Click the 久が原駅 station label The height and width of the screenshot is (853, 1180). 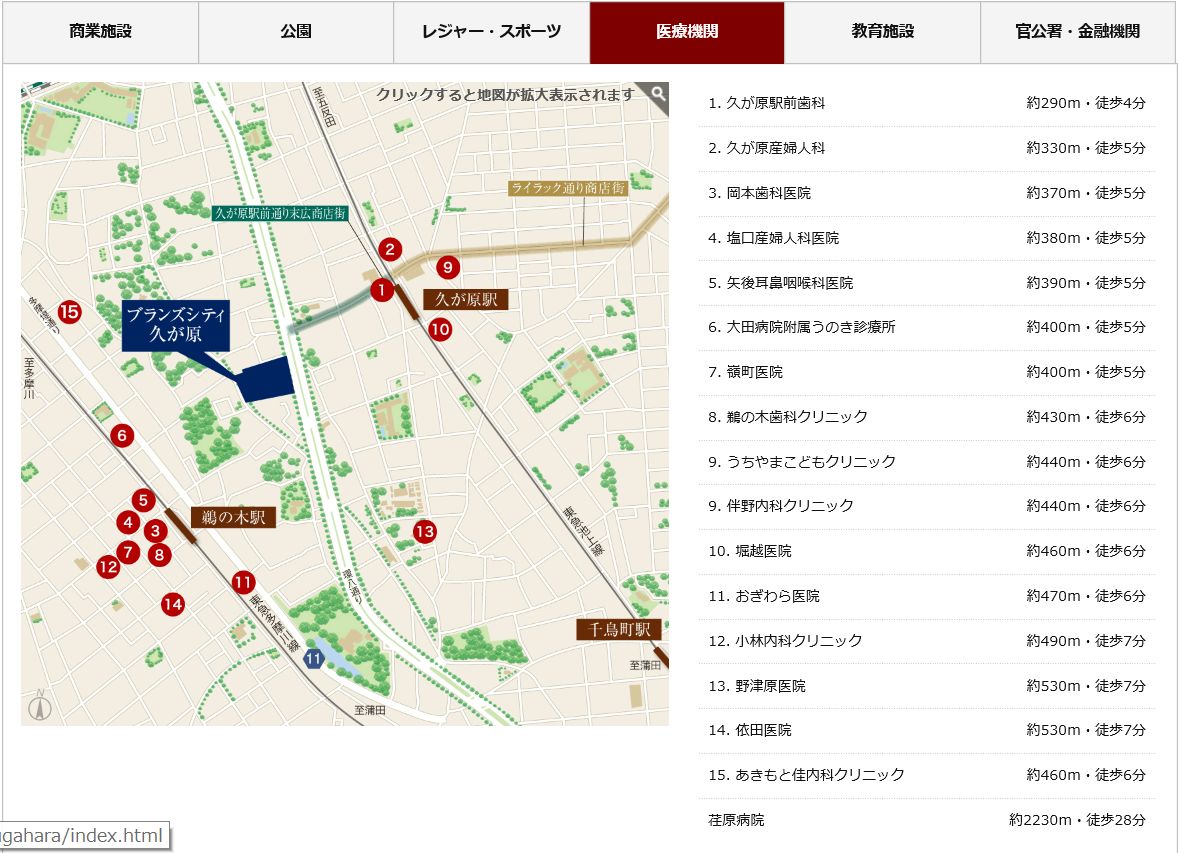tap(466, 299)
